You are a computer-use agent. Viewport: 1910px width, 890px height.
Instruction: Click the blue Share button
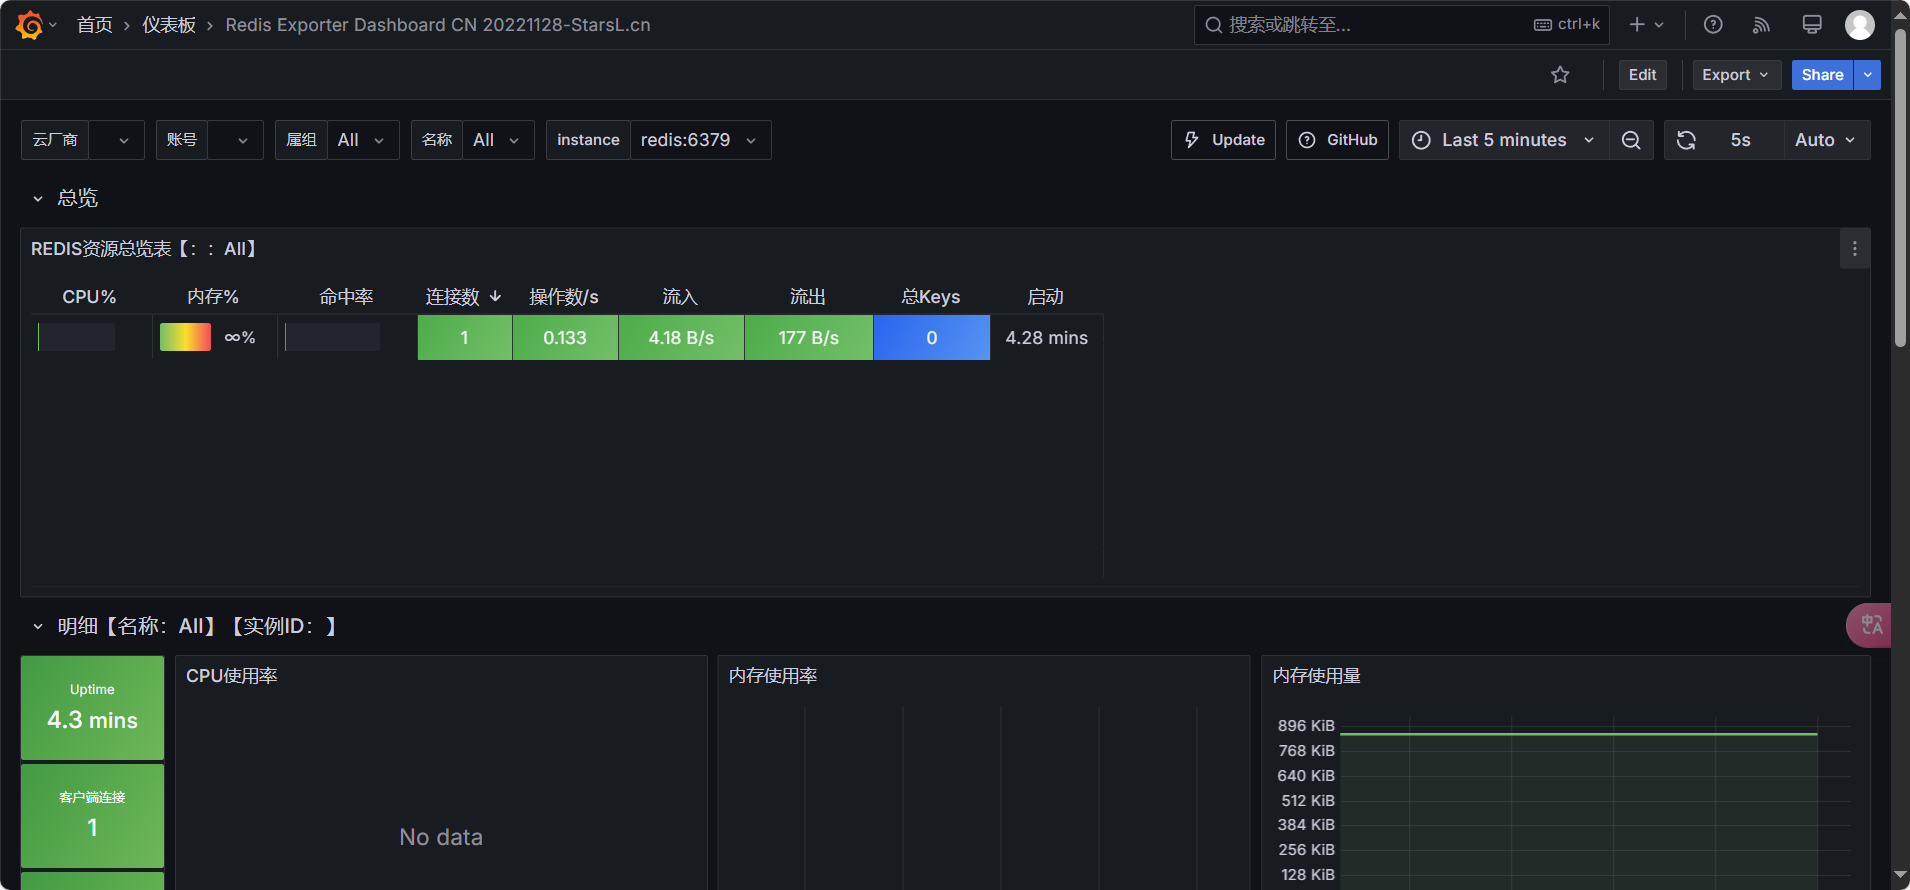(1822, 75)
